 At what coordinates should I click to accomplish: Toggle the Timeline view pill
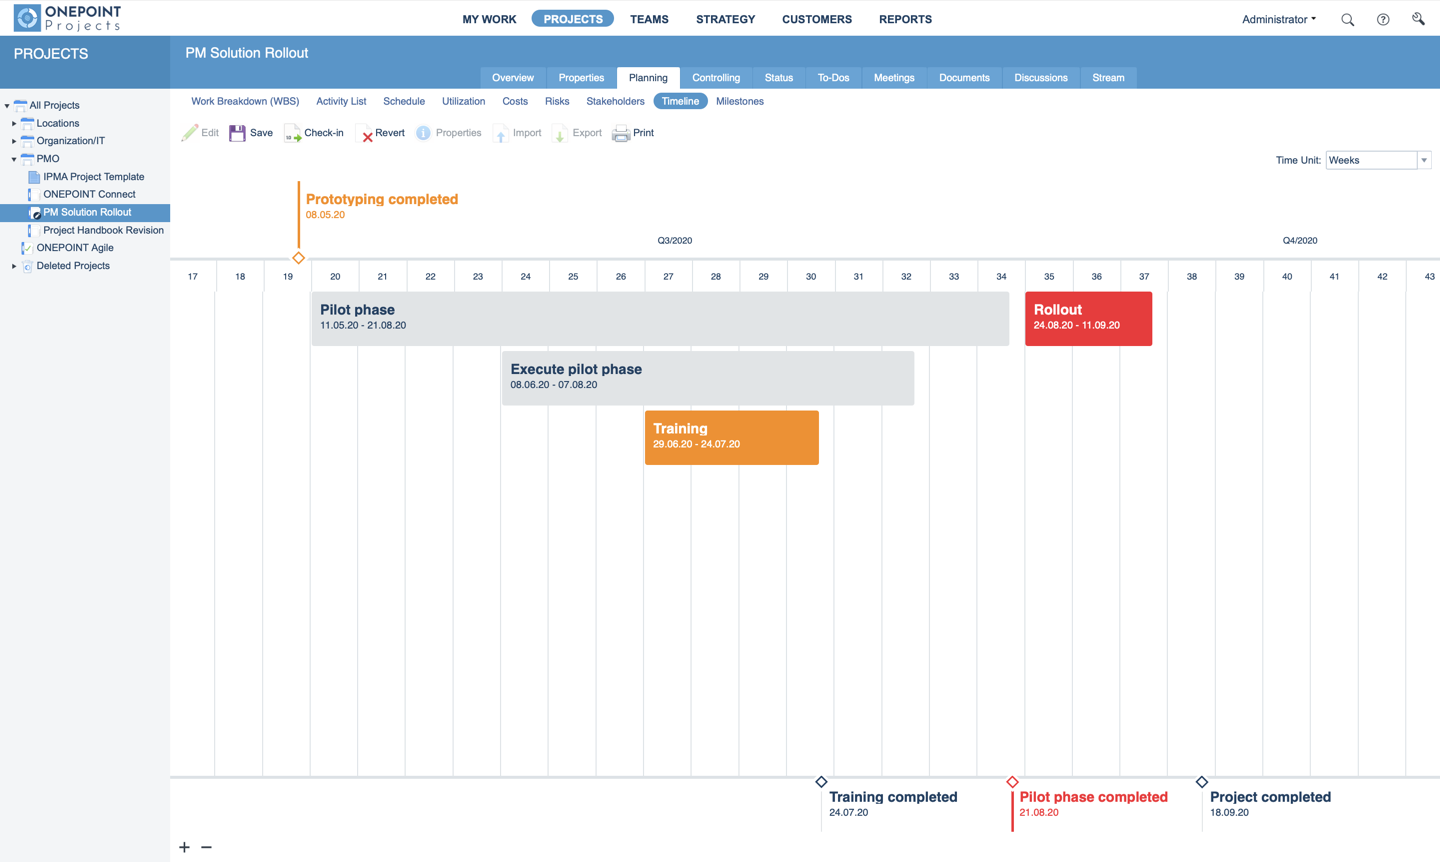[x=680, y=101]
